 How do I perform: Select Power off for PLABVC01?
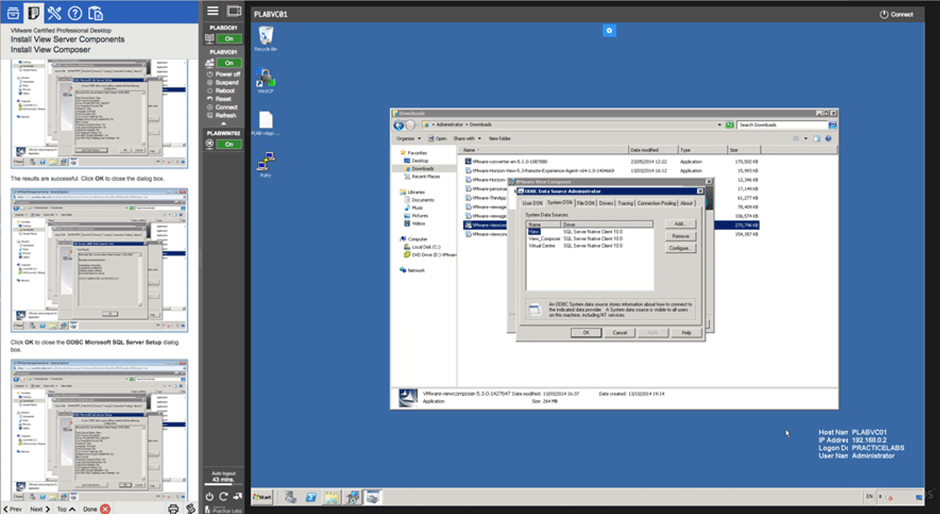[x=224, y=74]
